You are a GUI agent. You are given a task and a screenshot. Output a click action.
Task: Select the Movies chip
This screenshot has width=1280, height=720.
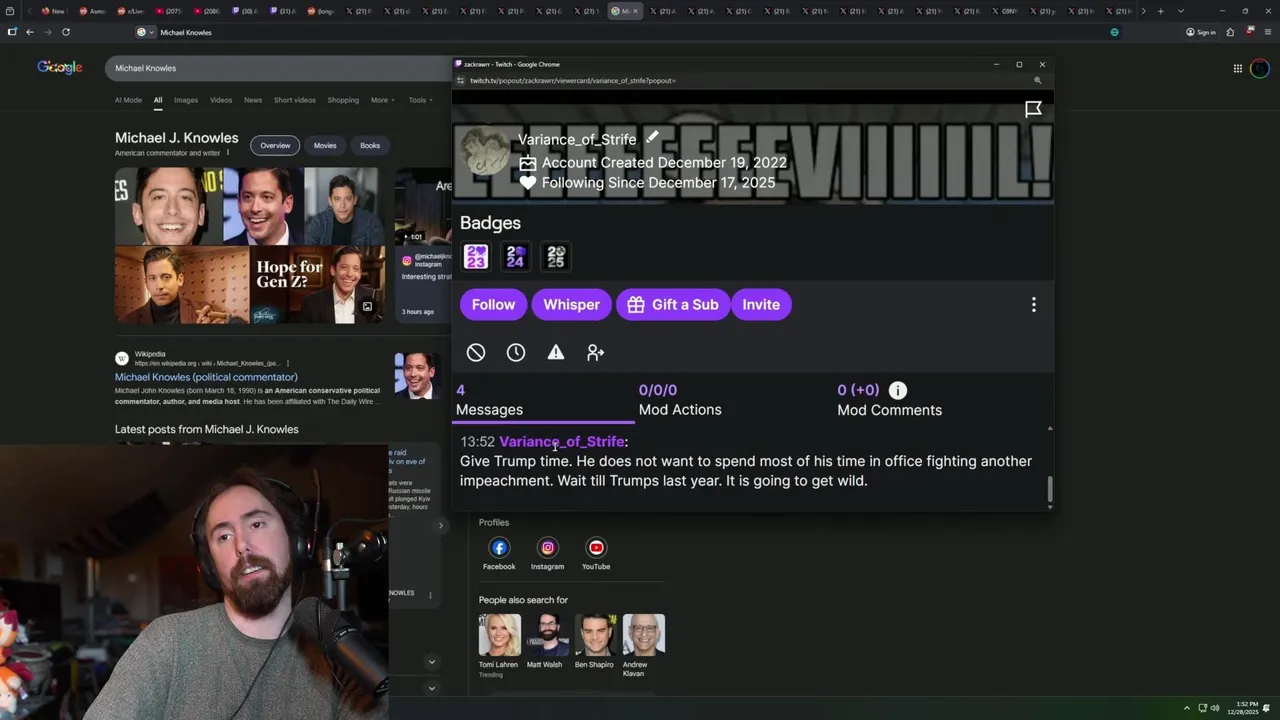325,146
